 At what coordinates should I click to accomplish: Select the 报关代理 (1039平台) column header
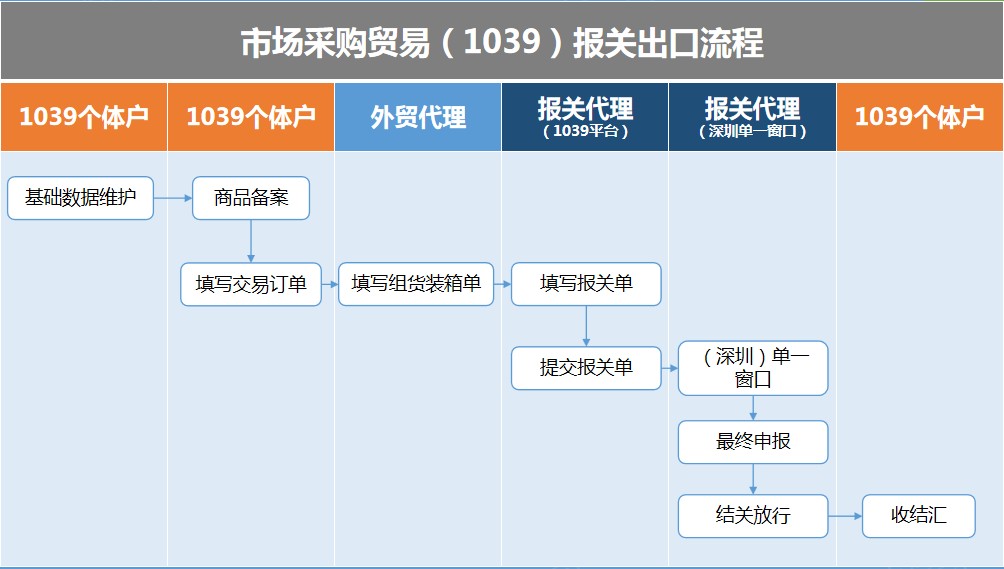pyautogui.click(x=585, y=117)
